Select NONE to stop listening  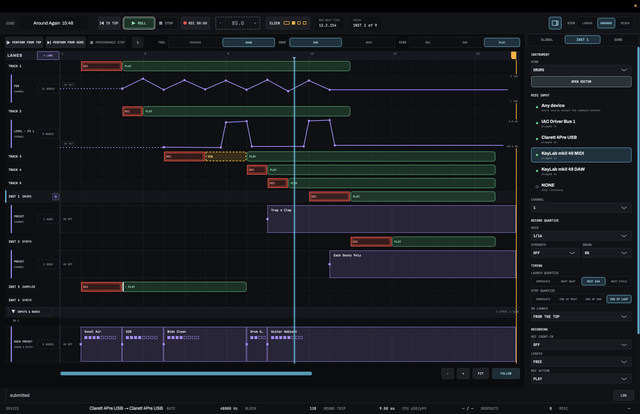tap(581, 187)
